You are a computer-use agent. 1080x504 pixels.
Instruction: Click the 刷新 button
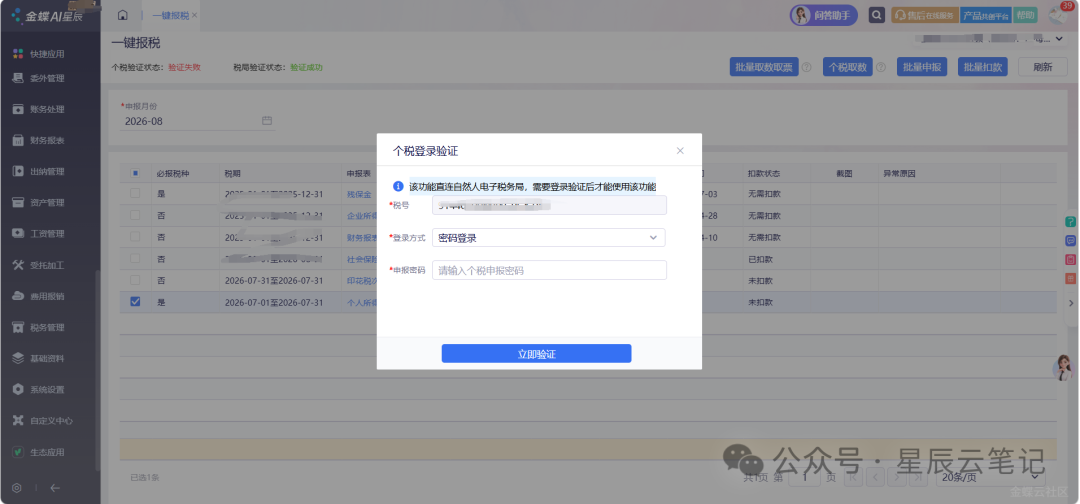1043,67
